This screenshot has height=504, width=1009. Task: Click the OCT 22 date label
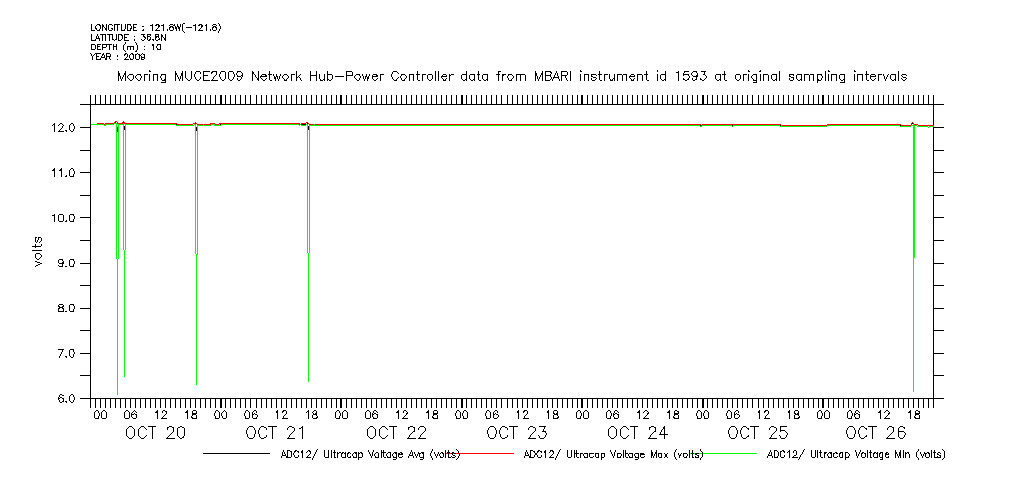click(396, 433)
